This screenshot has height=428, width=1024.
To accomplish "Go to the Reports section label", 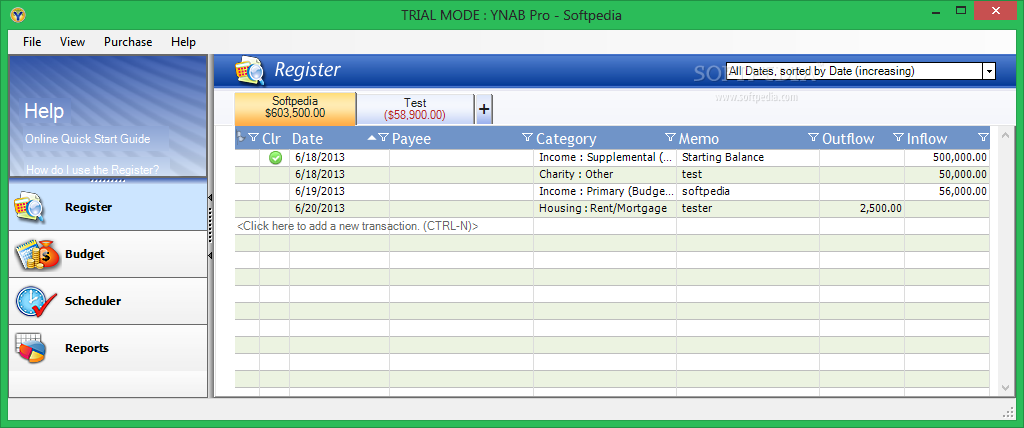I will coord(87,348).
